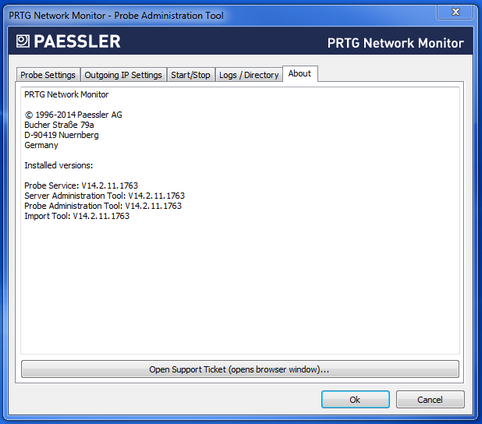Viewport: 482px width, 424px height.
Task: Select the Start/Stop tab
Action: 190,75
